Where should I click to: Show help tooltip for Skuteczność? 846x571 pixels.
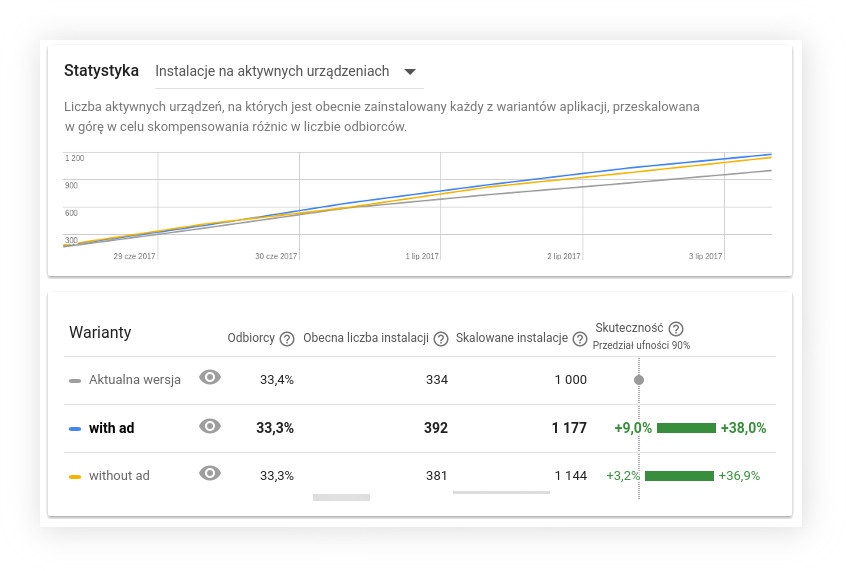point(676,329)
